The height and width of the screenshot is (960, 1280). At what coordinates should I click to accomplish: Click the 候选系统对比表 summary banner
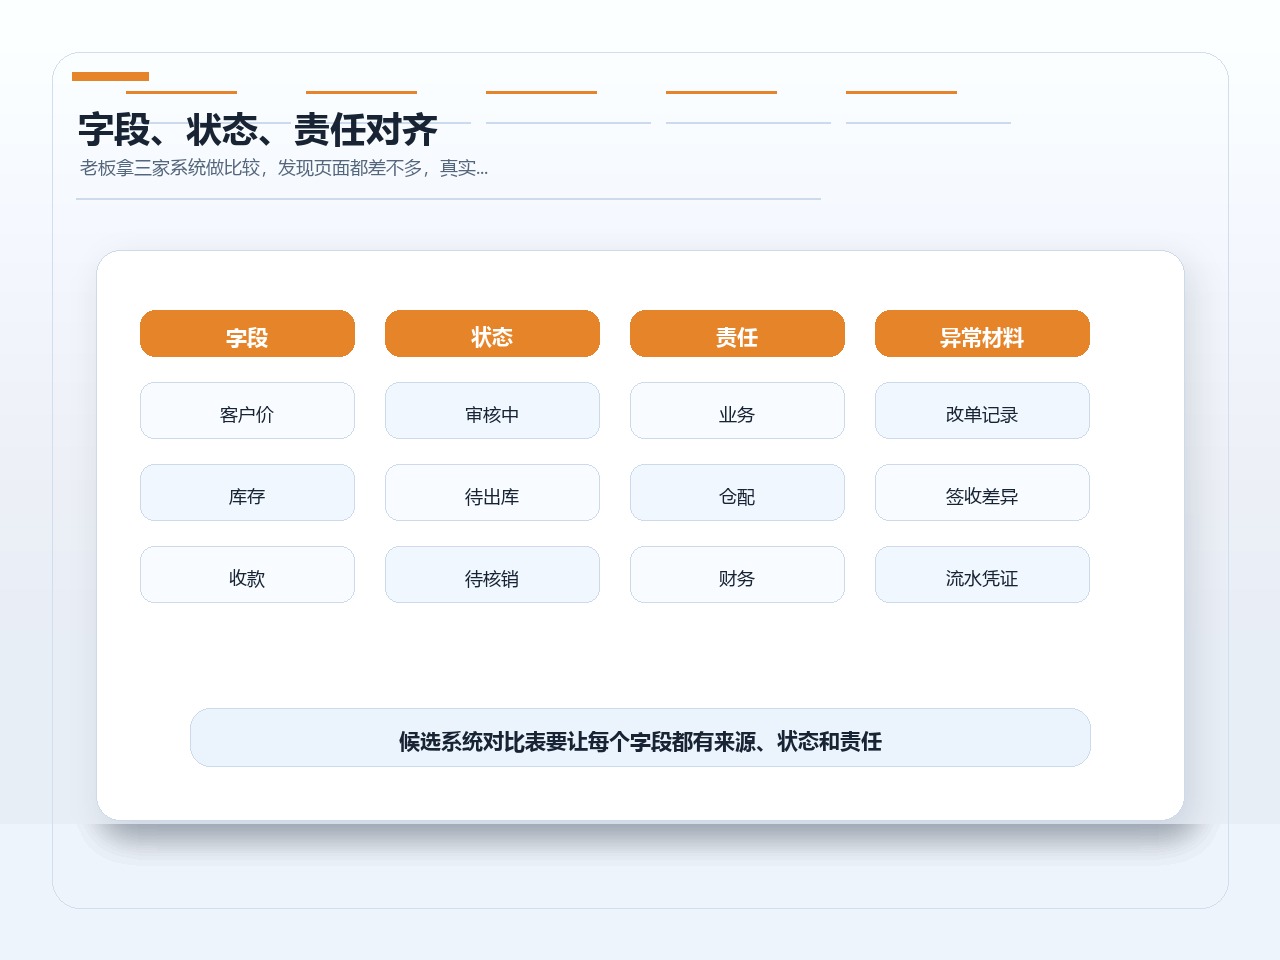(640, 738)
